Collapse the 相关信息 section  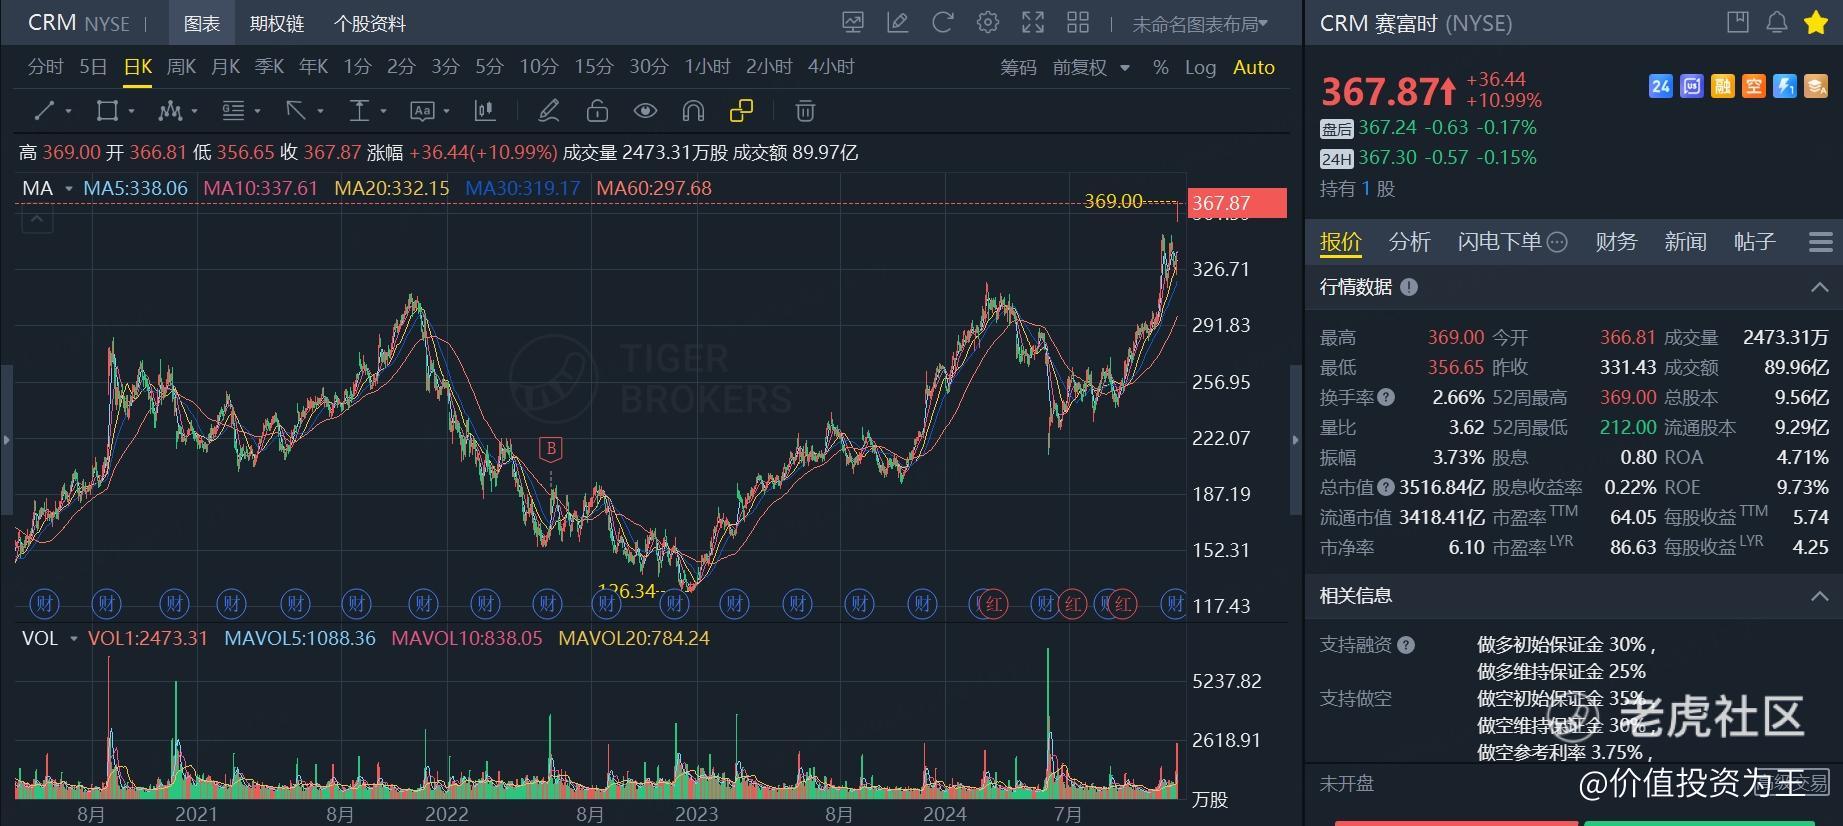(x=1819, y=596)
